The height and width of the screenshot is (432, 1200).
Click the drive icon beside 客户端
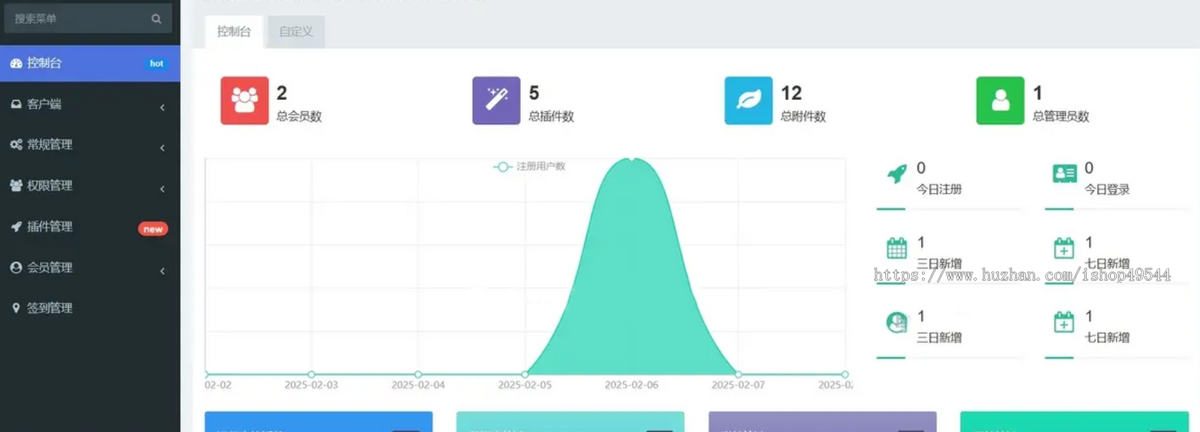click(x=16, y=104)
